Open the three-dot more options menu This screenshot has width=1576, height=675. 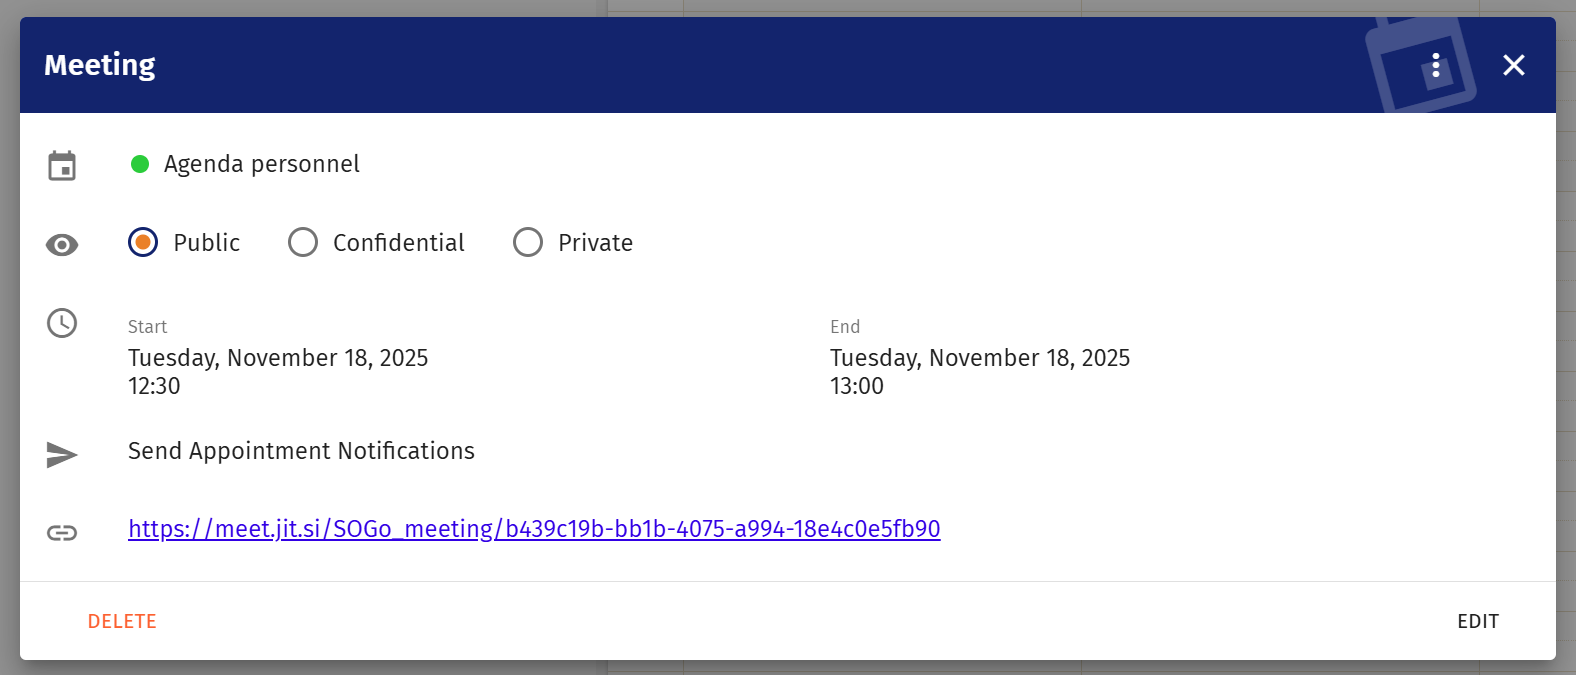click(x=1436, y=65)
